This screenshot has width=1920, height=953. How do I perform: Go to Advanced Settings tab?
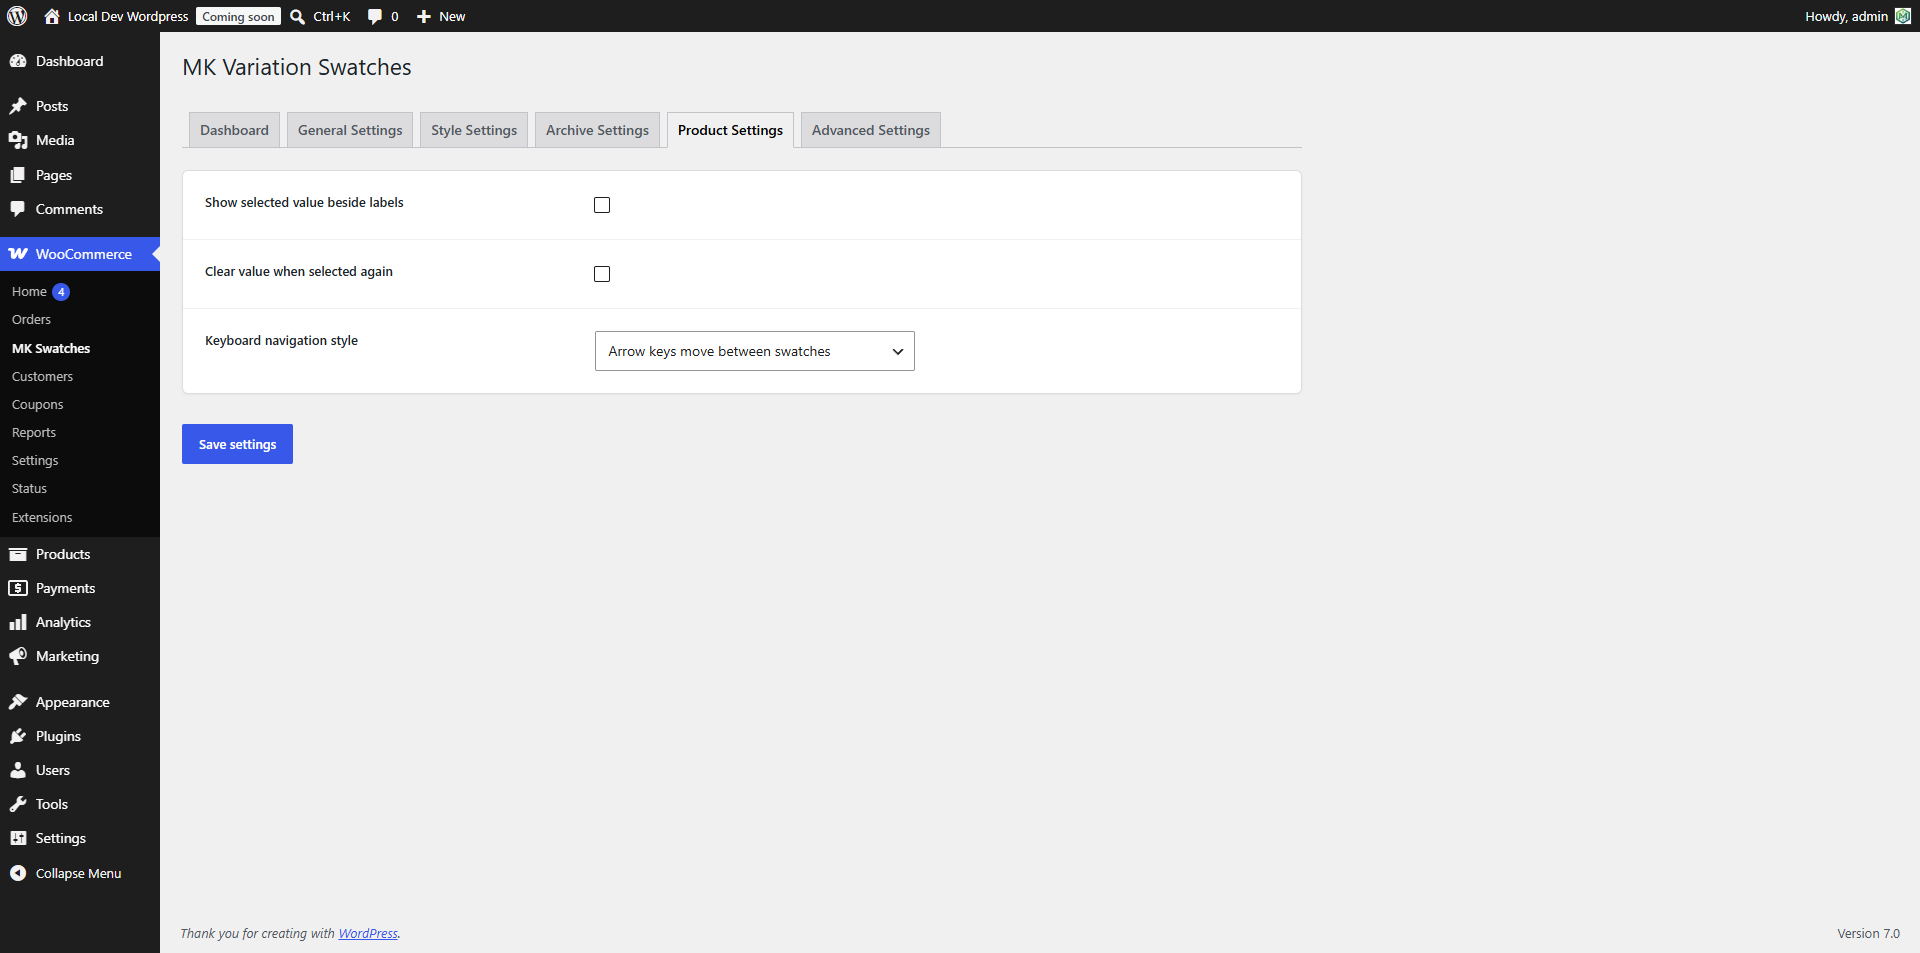click(871, 130)
